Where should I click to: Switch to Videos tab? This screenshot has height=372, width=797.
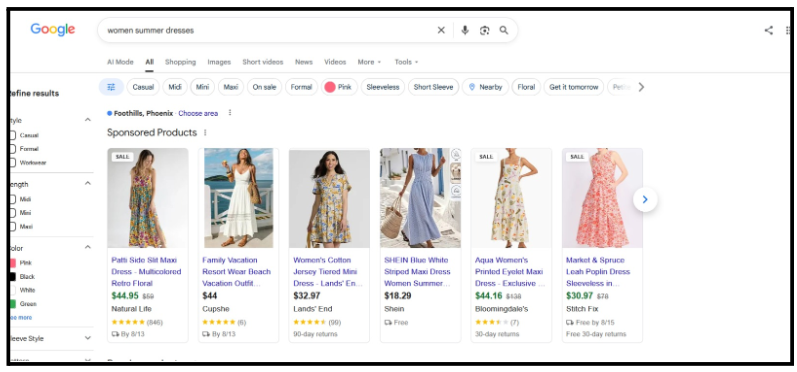[335, 62]
